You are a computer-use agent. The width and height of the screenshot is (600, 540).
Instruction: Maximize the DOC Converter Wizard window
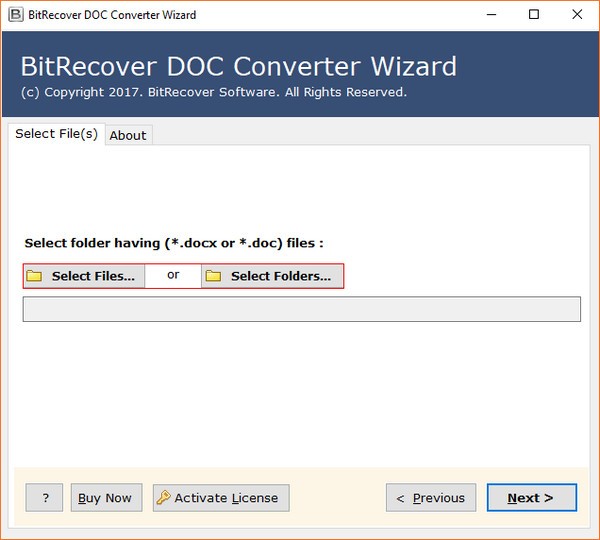pos(534,15)
